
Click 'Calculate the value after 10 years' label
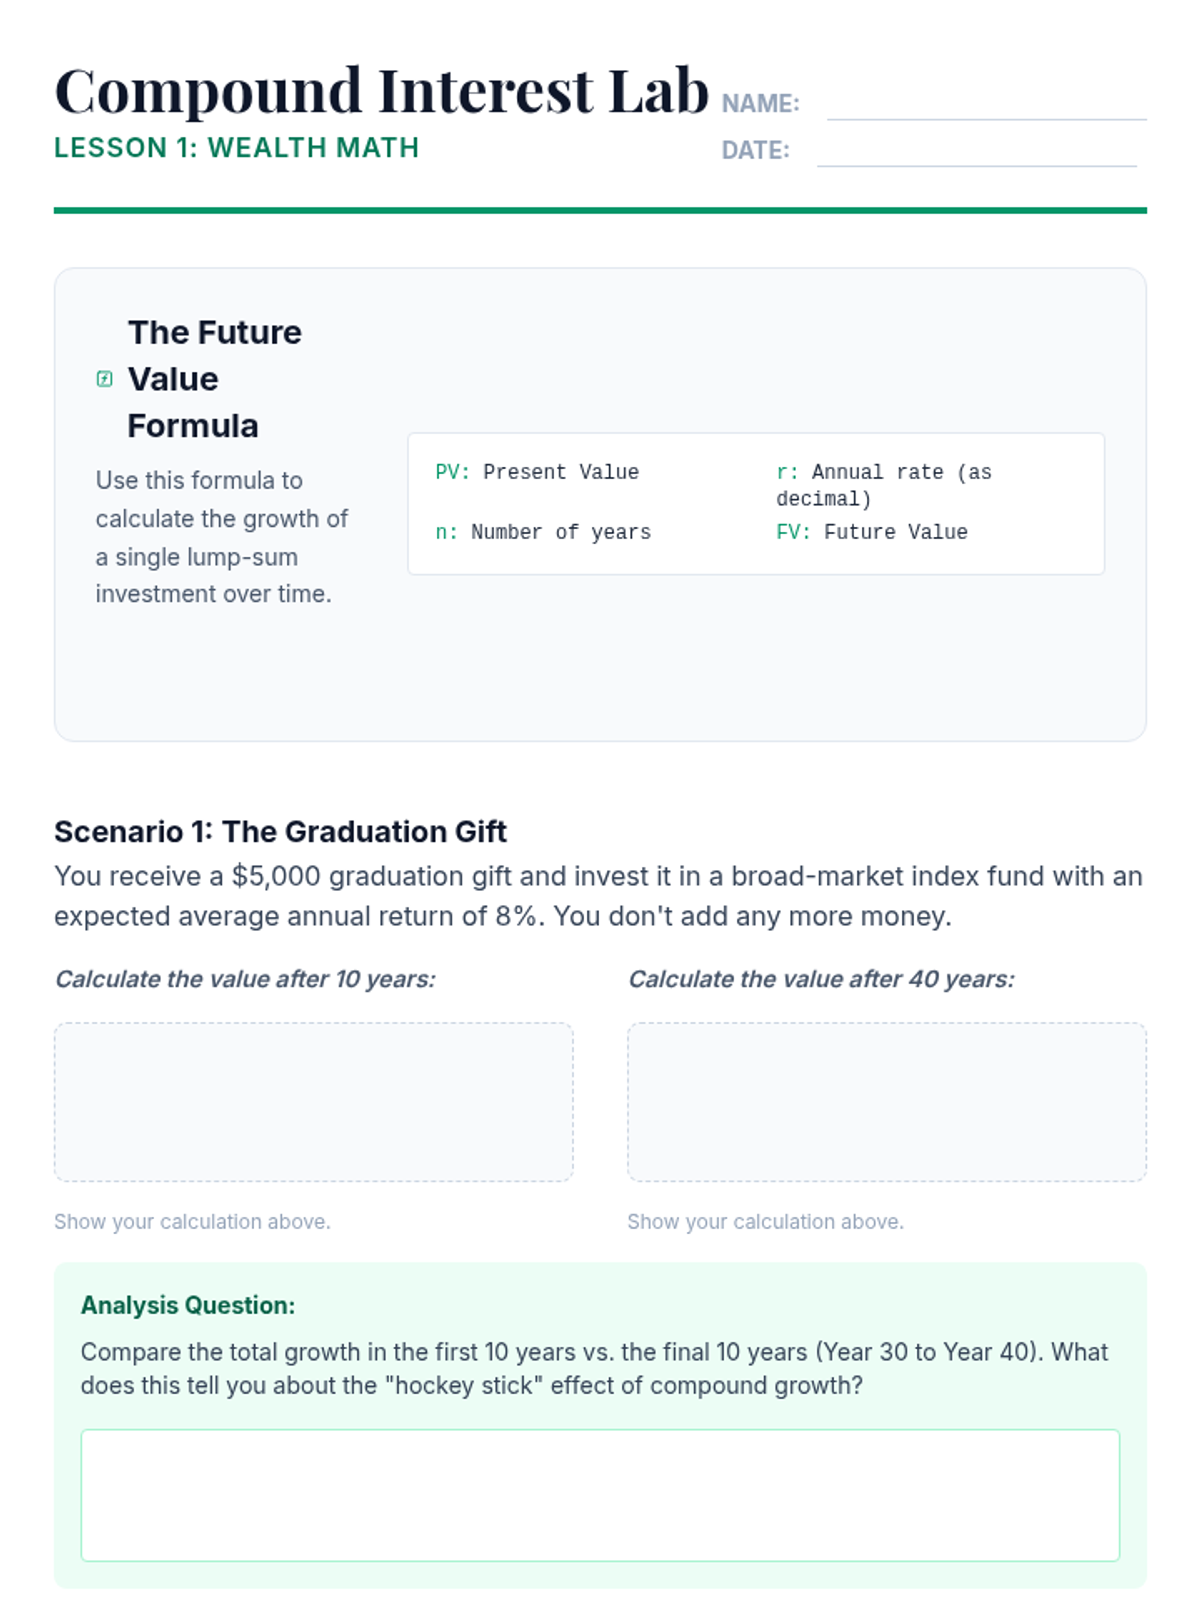point(245,979)
